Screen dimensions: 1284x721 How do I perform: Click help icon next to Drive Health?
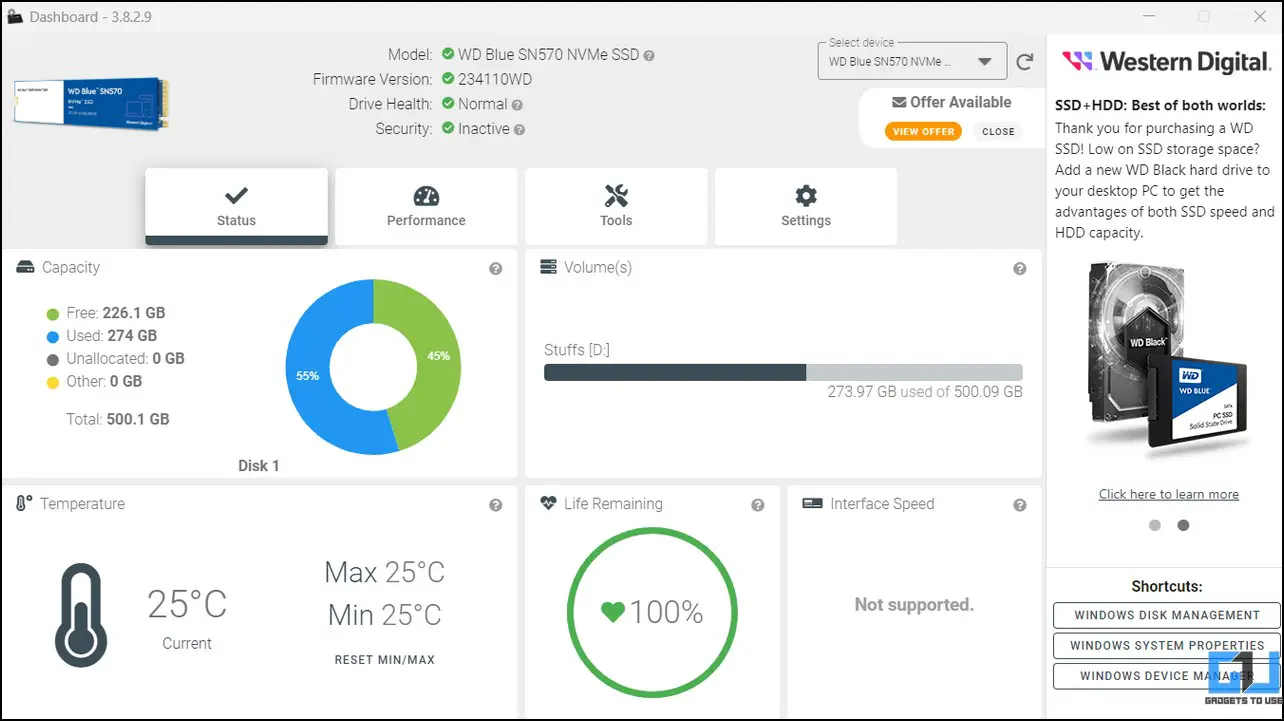518,105
